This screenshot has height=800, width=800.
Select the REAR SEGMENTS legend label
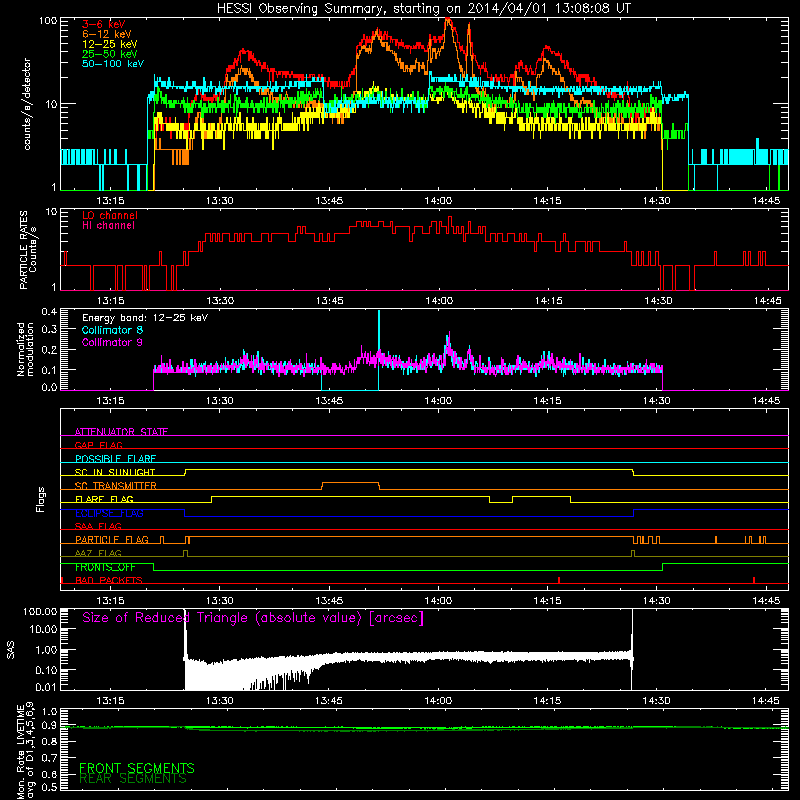(x=133, y=779)
